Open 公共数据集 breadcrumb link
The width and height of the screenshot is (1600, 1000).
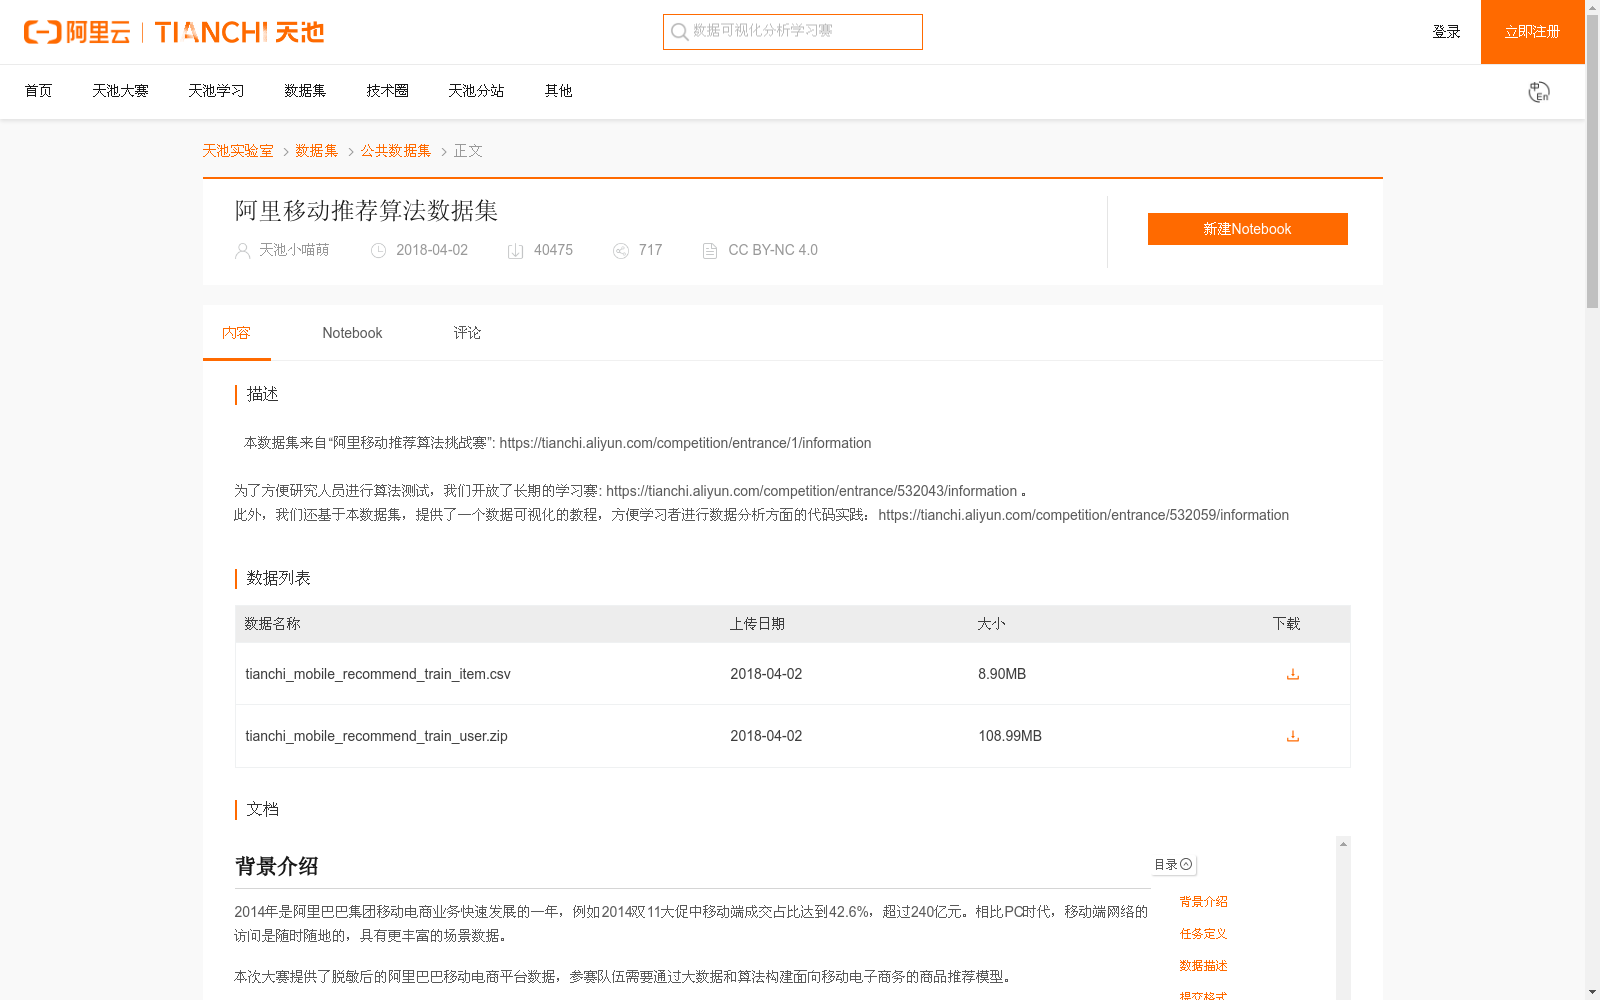[396, 151]
